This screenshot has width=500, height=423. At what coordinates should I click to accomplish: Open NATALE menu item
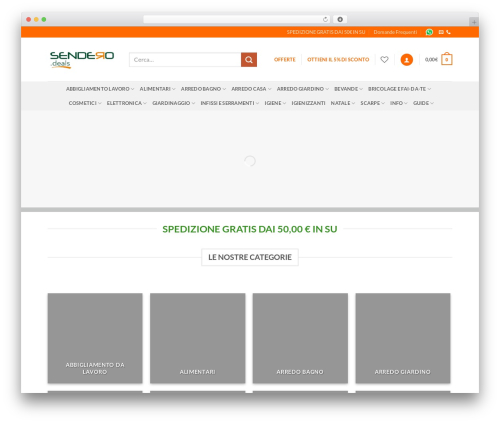[343, 103]
